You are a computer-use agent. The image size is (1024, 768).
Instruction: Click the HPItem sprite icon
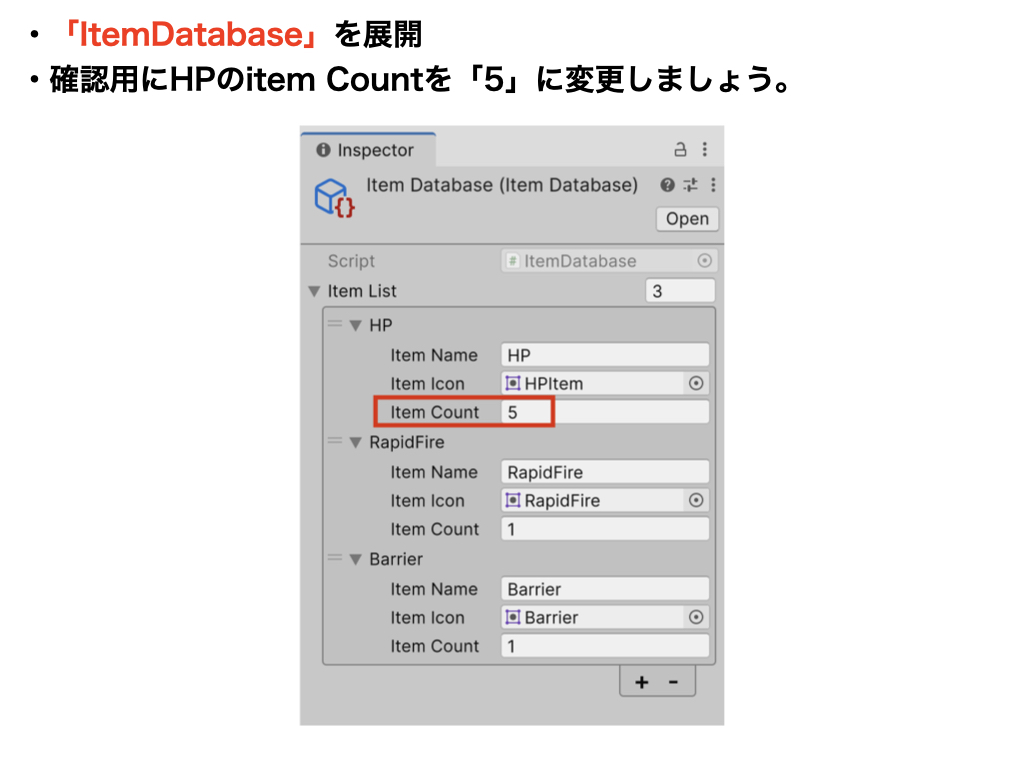[513, 383]
